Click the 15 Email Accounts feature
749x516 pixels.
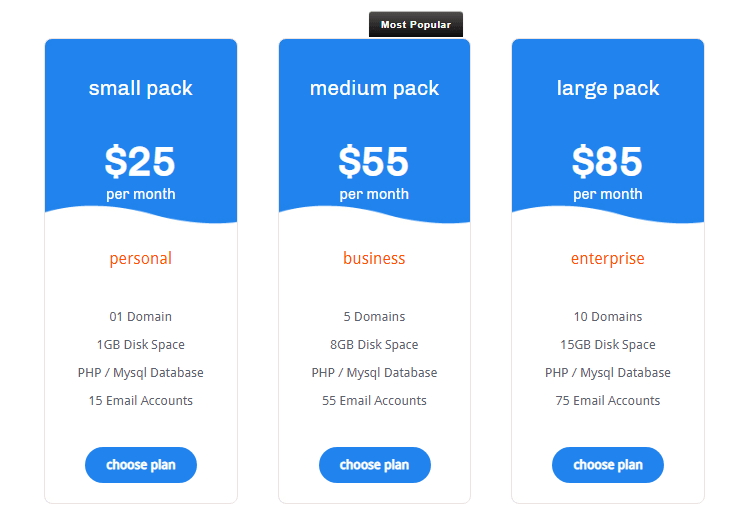click(141, 400)
